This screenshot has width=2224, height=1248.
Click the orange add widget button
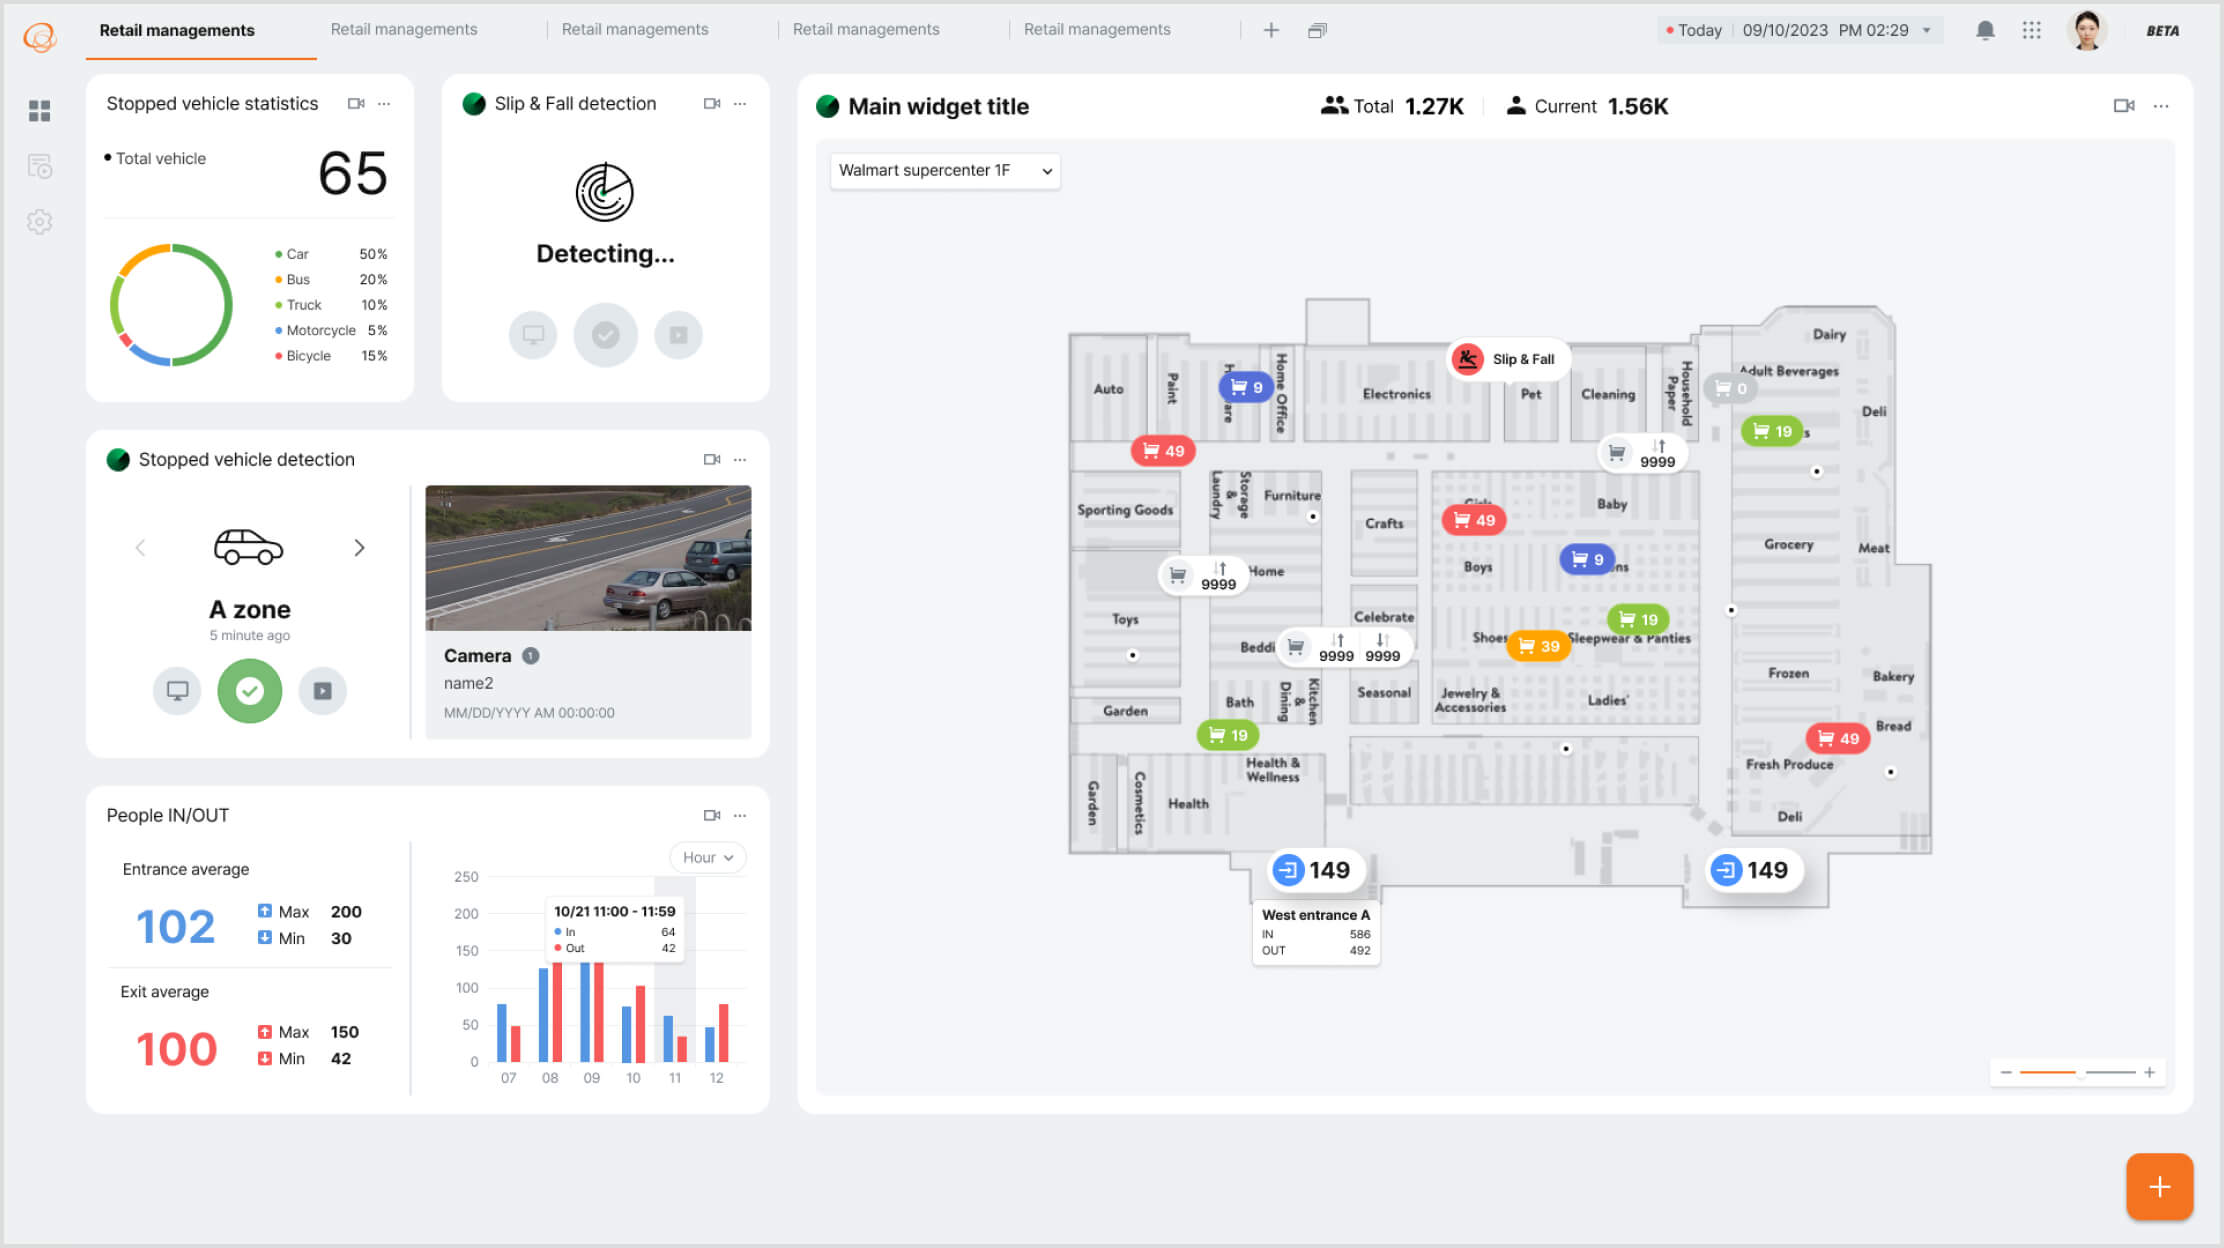[2160, 1187]
